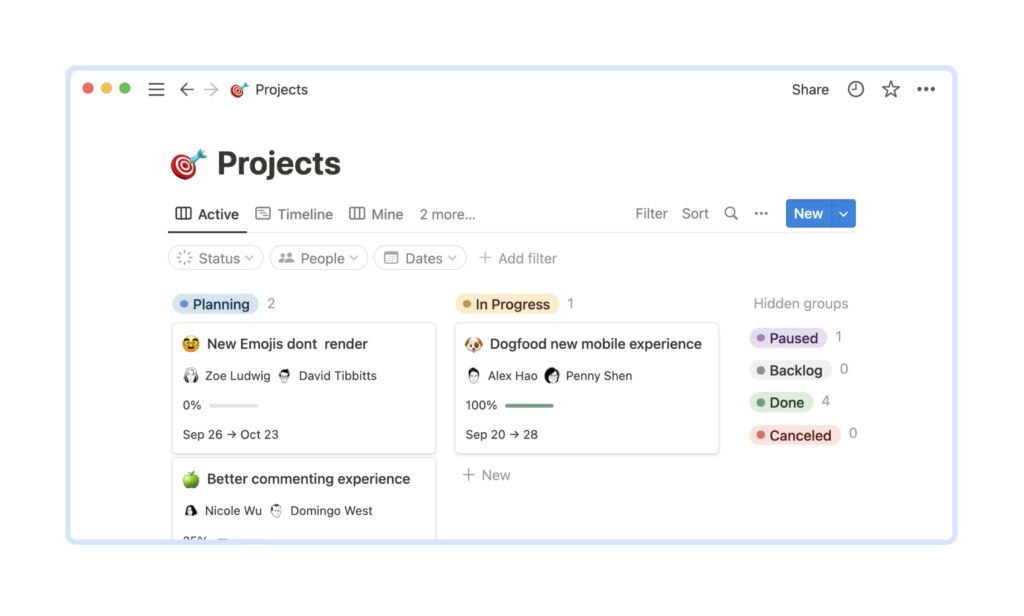Viewport: 1024px width, 616px height.
Task: Open page history clock icon
Action: pos(856,90)
